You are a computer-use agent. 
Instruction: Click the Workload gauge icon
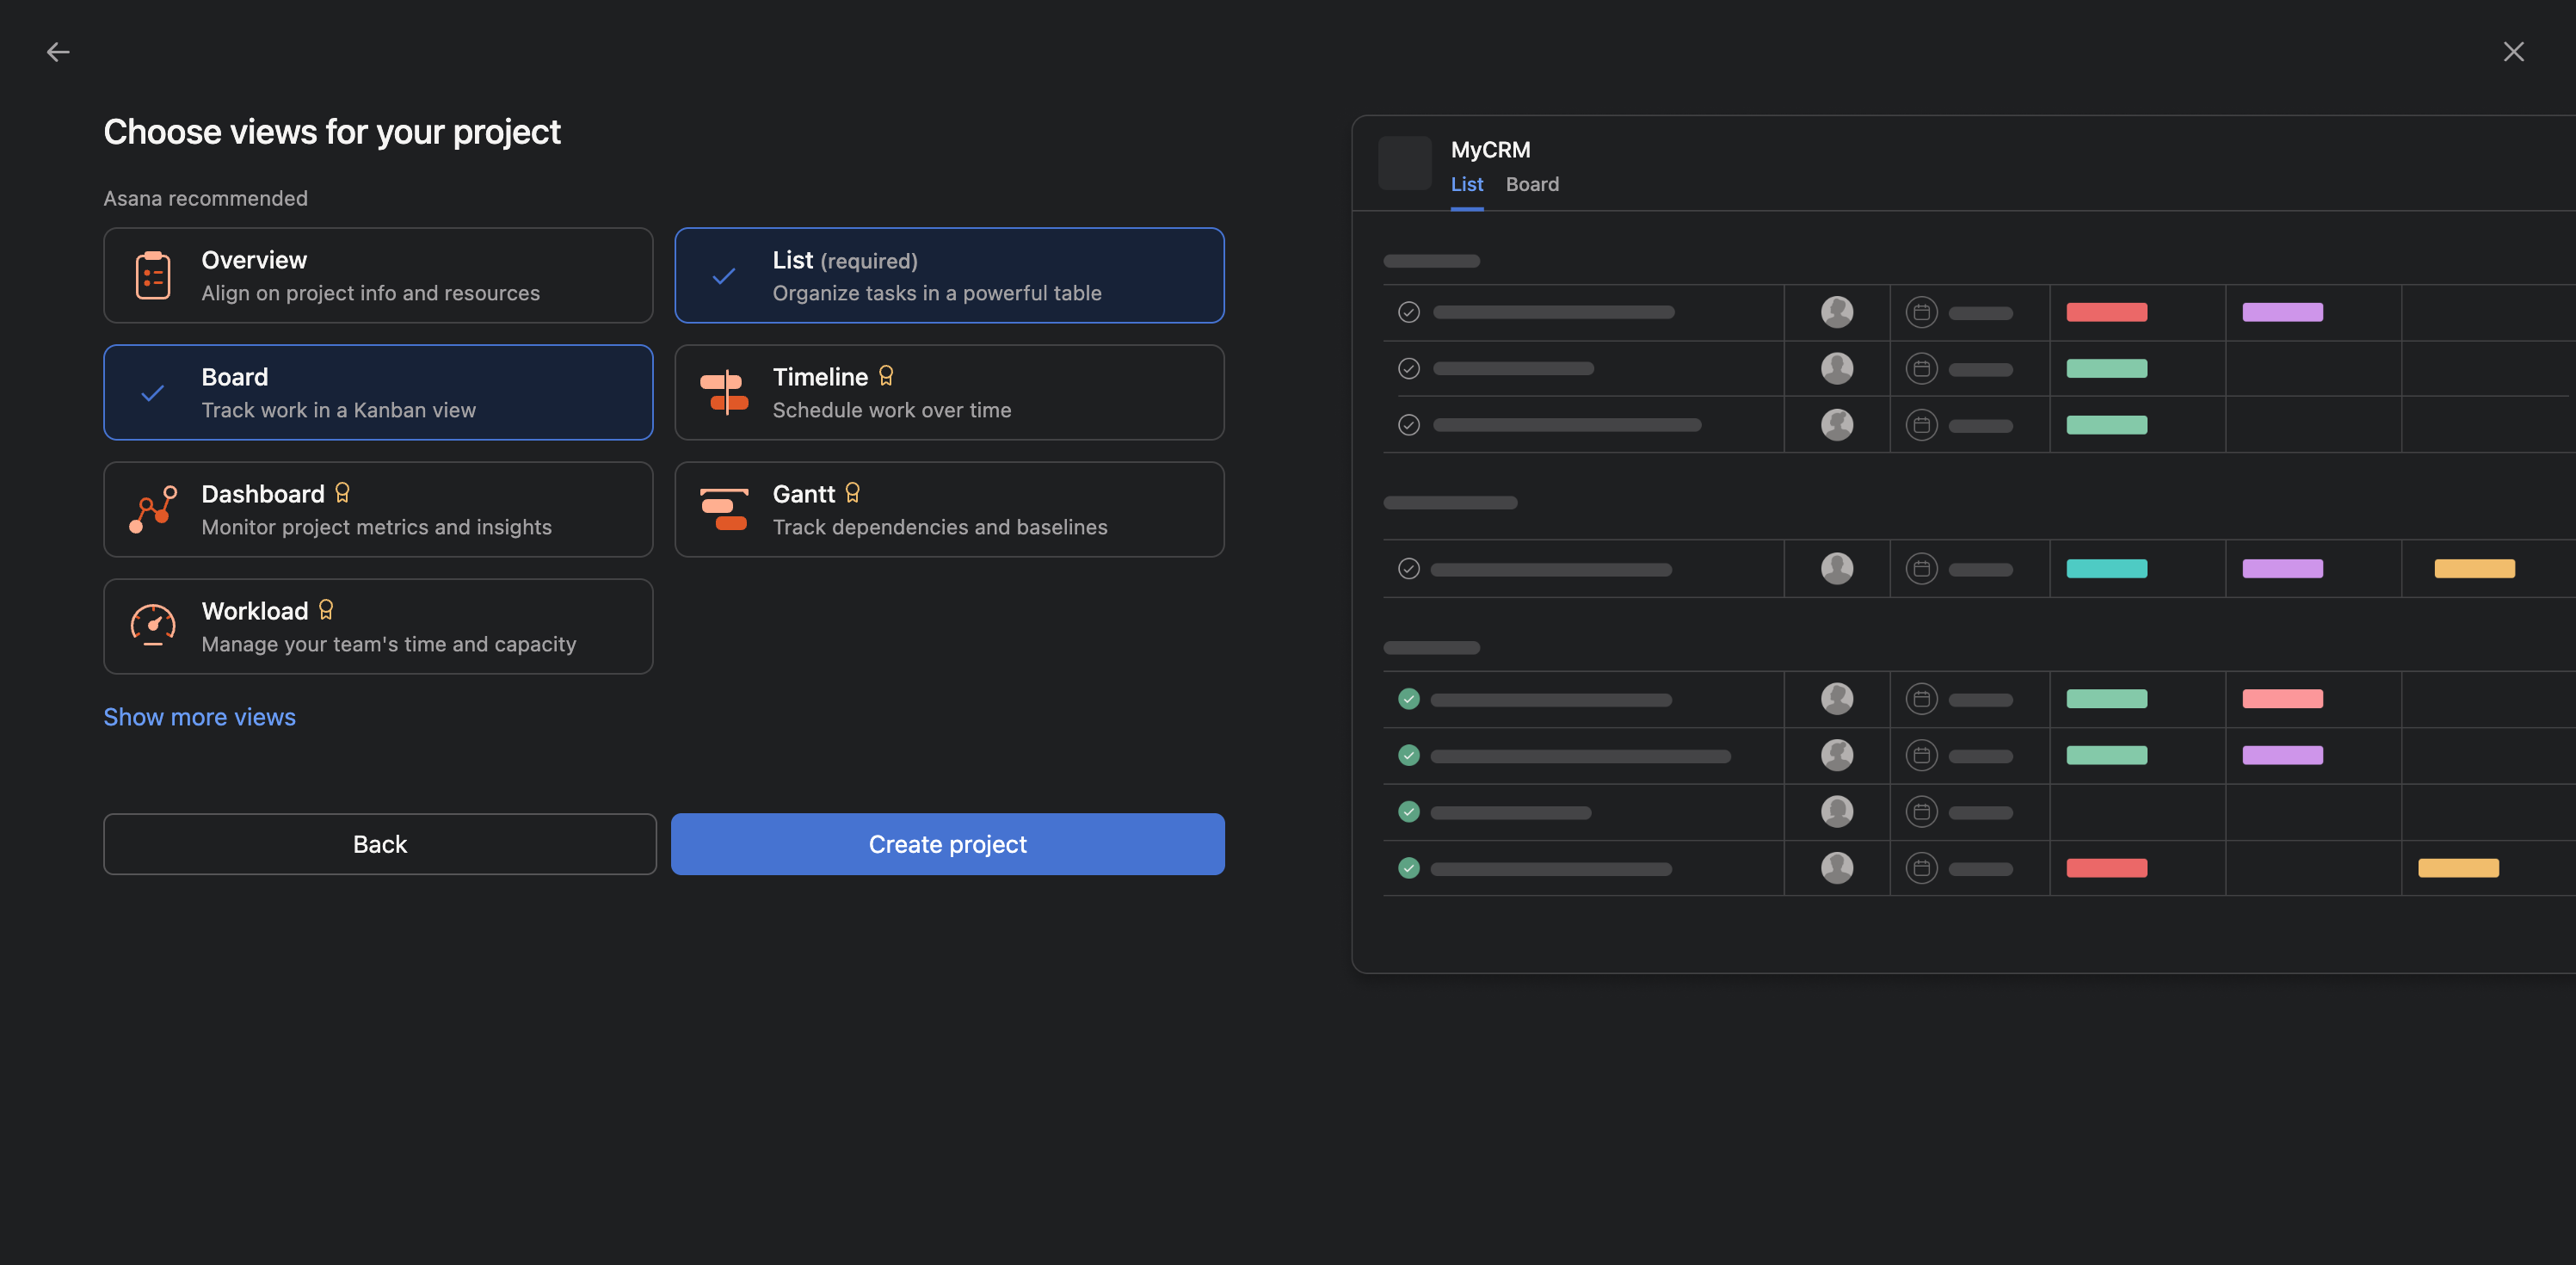coord(153,626)
